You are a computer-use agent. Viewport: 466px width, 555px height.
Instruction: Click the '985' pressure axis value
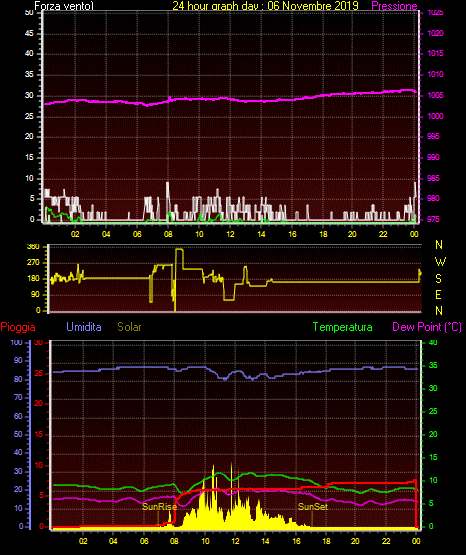[x=433, y=178]
